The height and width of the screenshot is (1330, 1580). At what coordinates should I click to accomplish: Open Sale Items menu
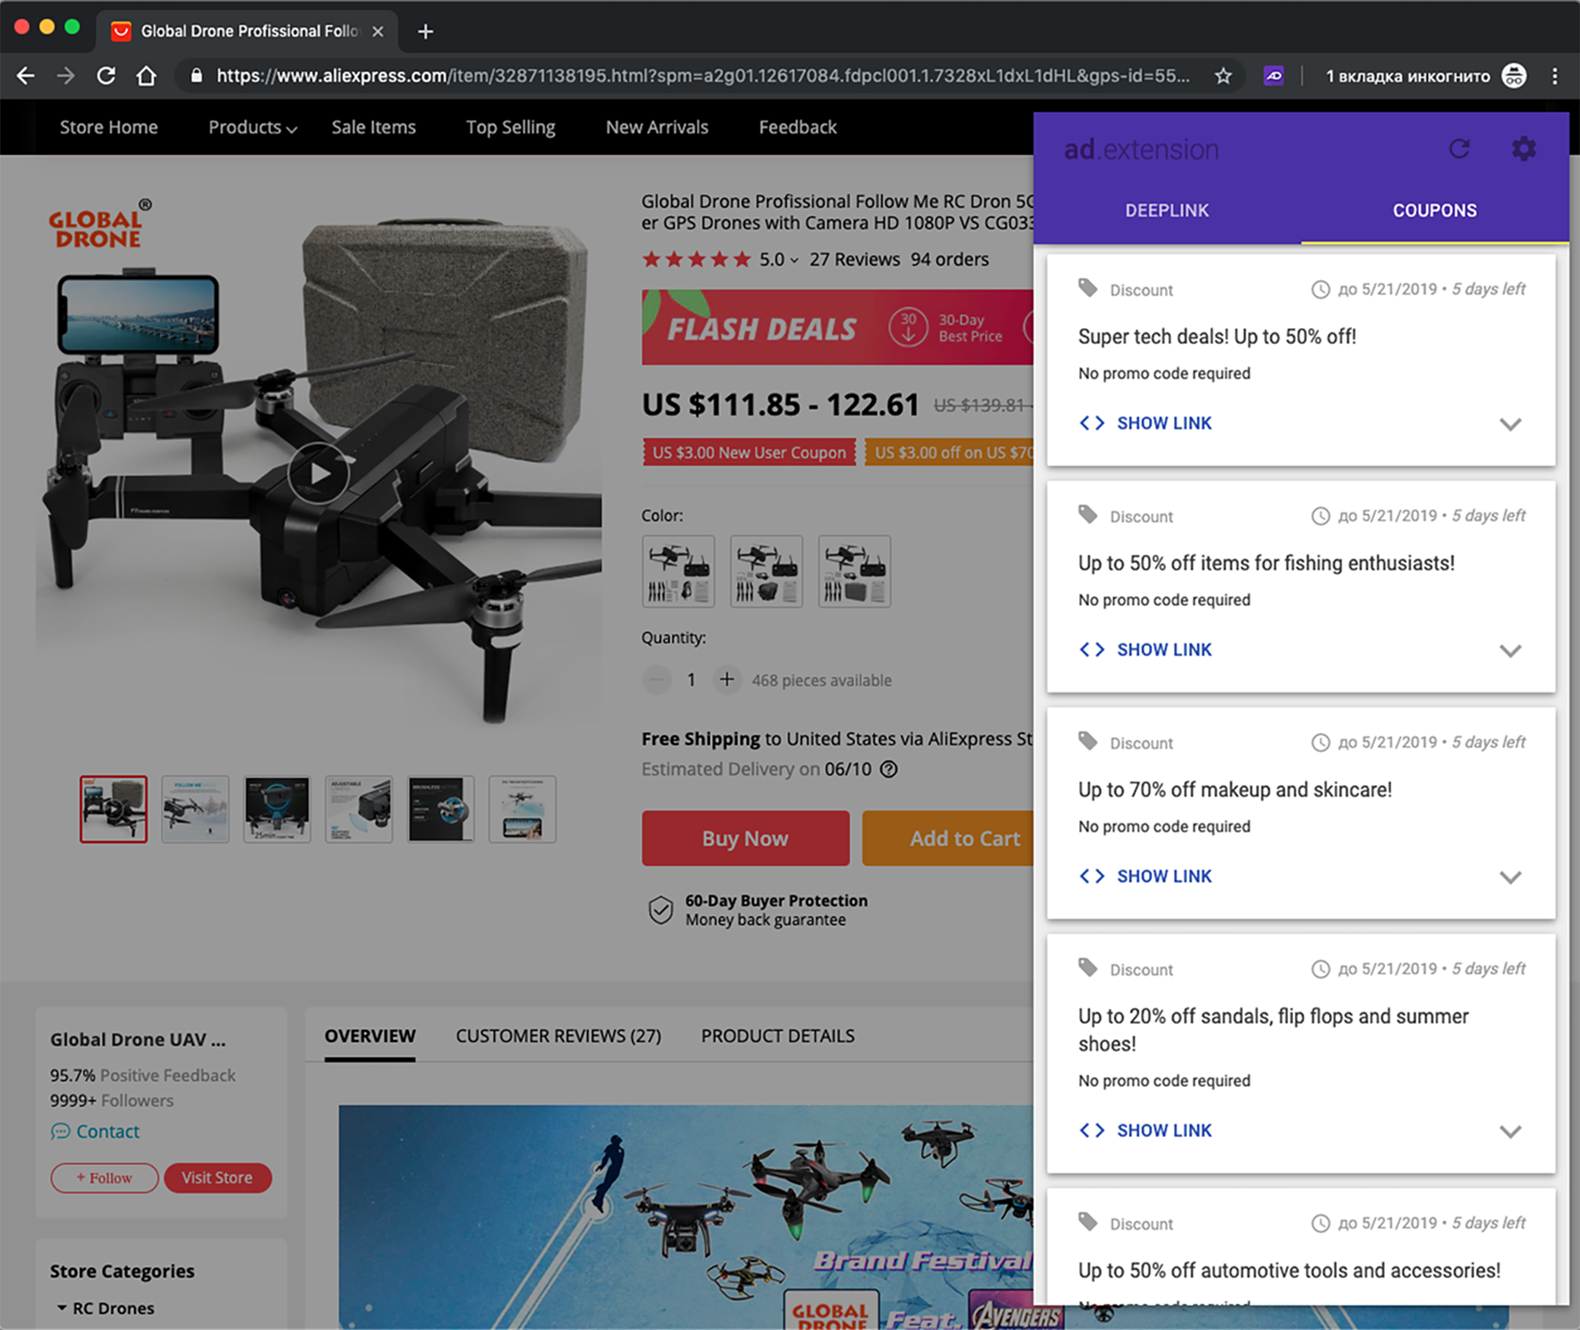point(374,127)
